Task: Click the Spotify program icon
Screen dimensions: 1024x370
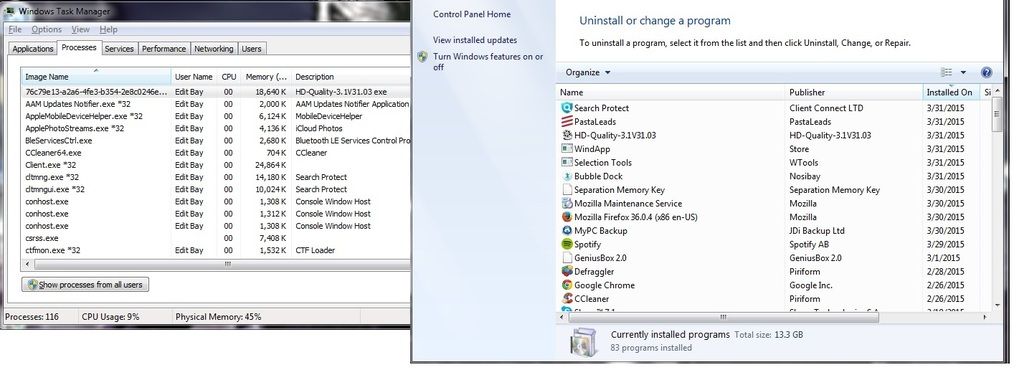Action: pos(567,244)
